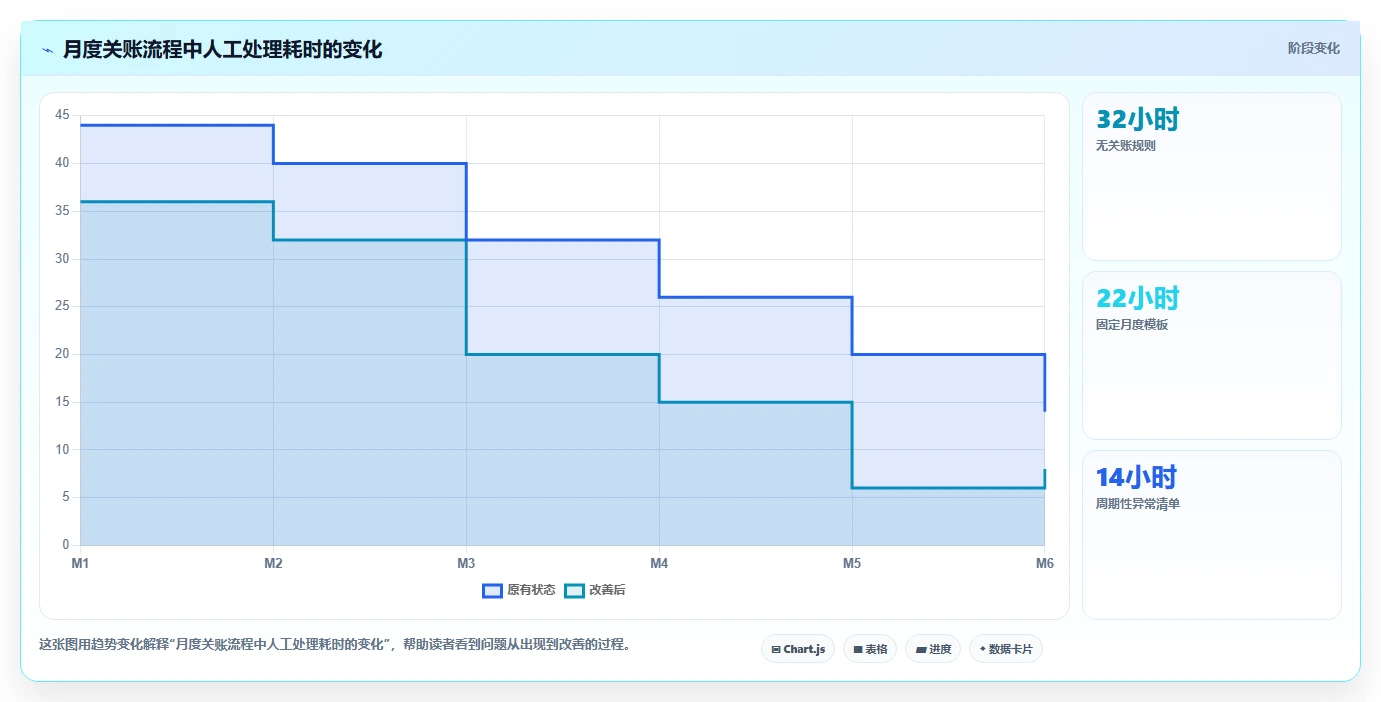Open the 32小时 无关账规则 card
The image size is (1381, 702).
point(1212,177)
